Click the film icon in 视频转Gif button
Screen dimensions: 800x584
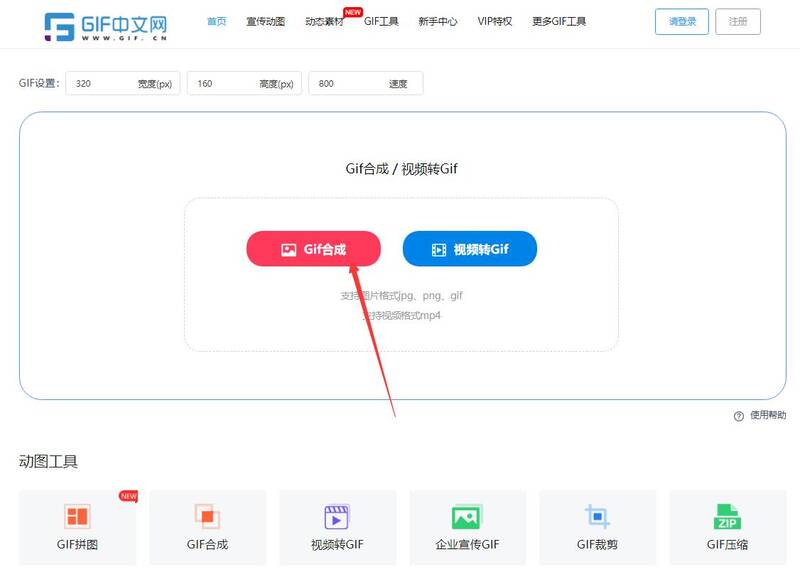[439, 249]
